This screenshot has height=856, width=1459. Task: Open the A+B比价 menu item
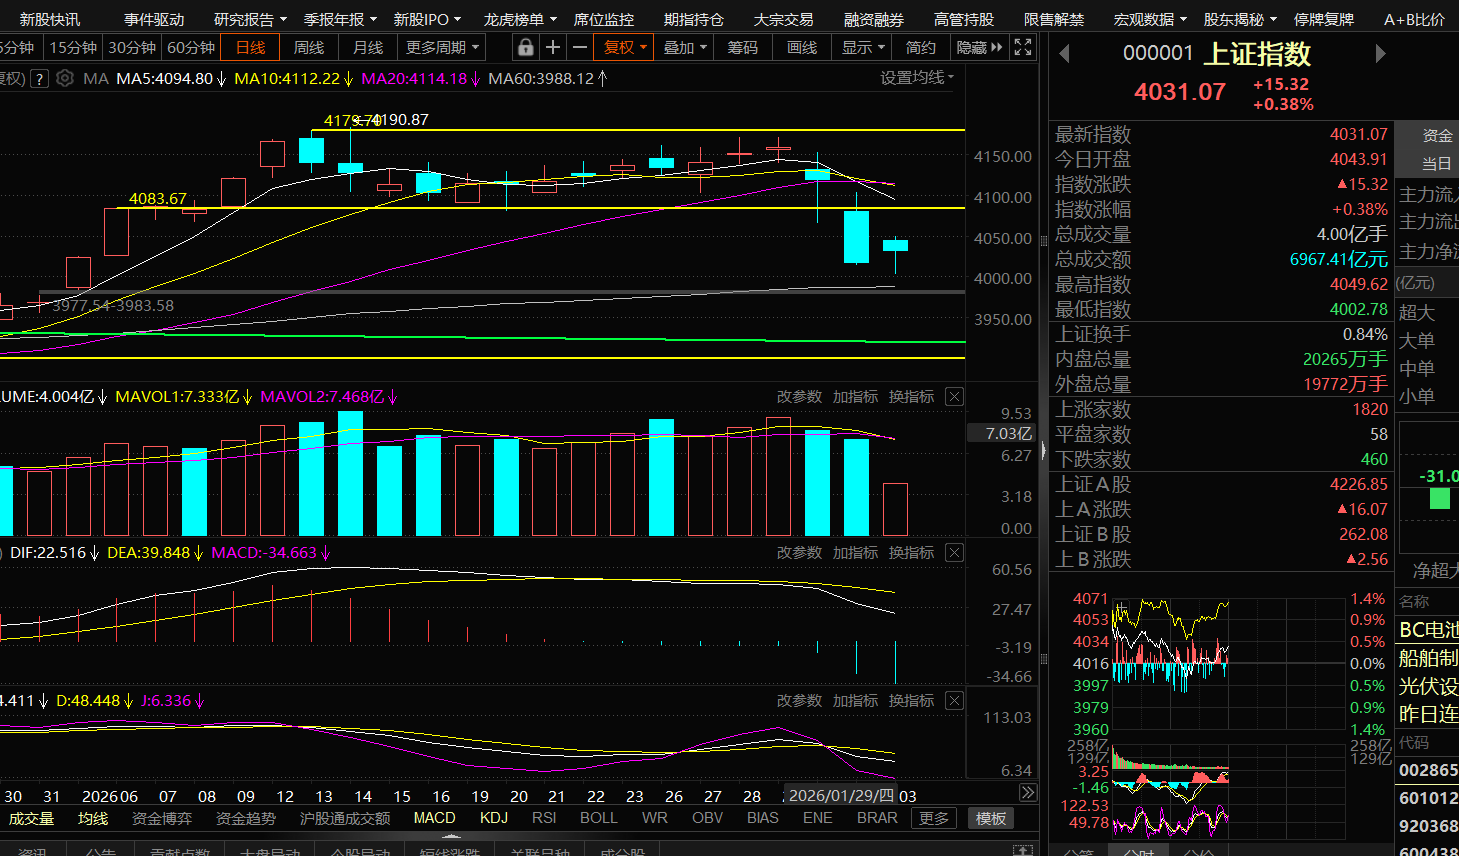pos(1414,19)
